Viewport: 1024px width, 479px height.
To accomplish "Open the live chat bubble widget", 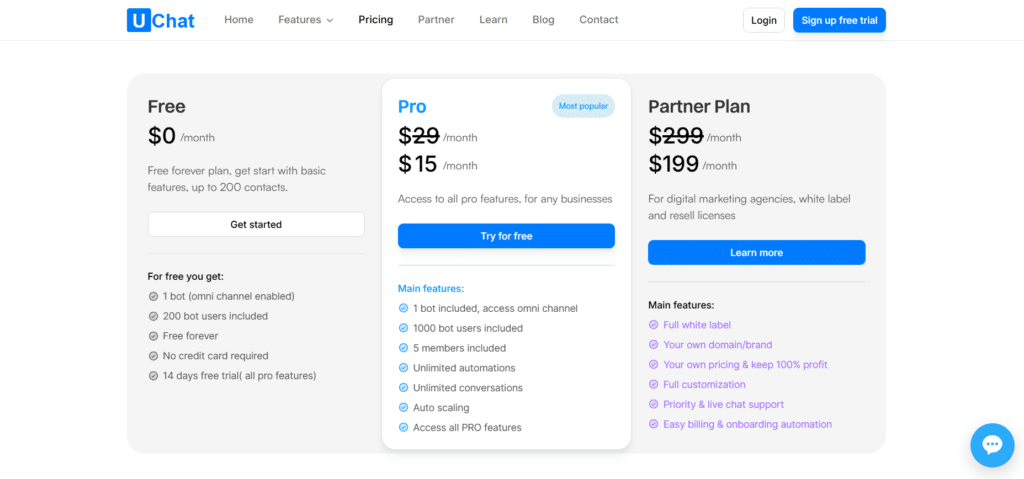I will pyautogui.click(x=992, y=445).
